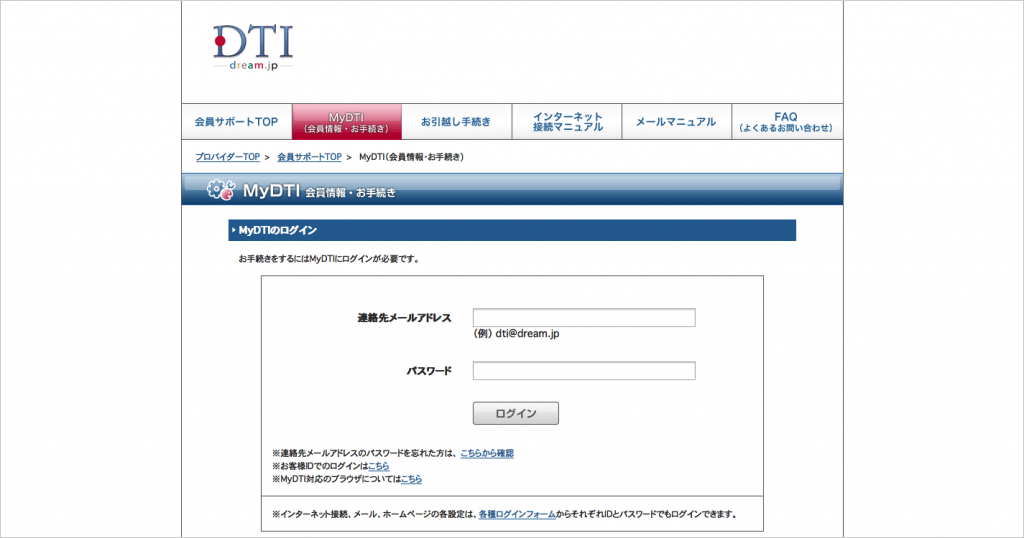The width and height of the screenshot is (1024, 538).
Task: Open the FAQ (よくあるお問い合わせ) tab
Action: [787, 121]
